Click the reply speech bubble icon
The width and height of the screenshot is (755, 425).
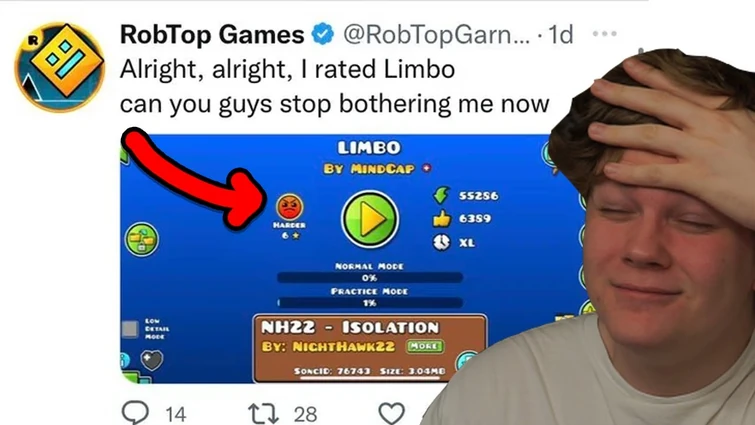pos(135,413)
